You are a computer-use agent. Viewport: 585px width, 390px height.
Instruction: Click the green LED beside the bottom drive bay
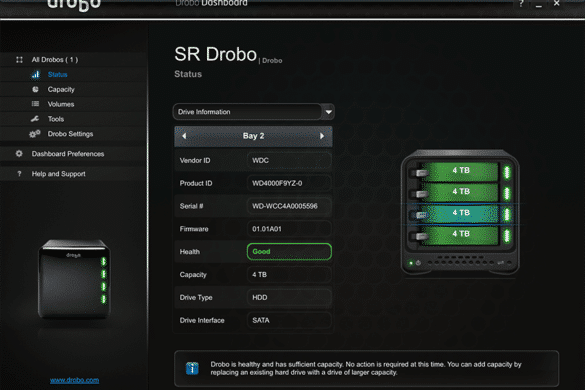[507, 236]
